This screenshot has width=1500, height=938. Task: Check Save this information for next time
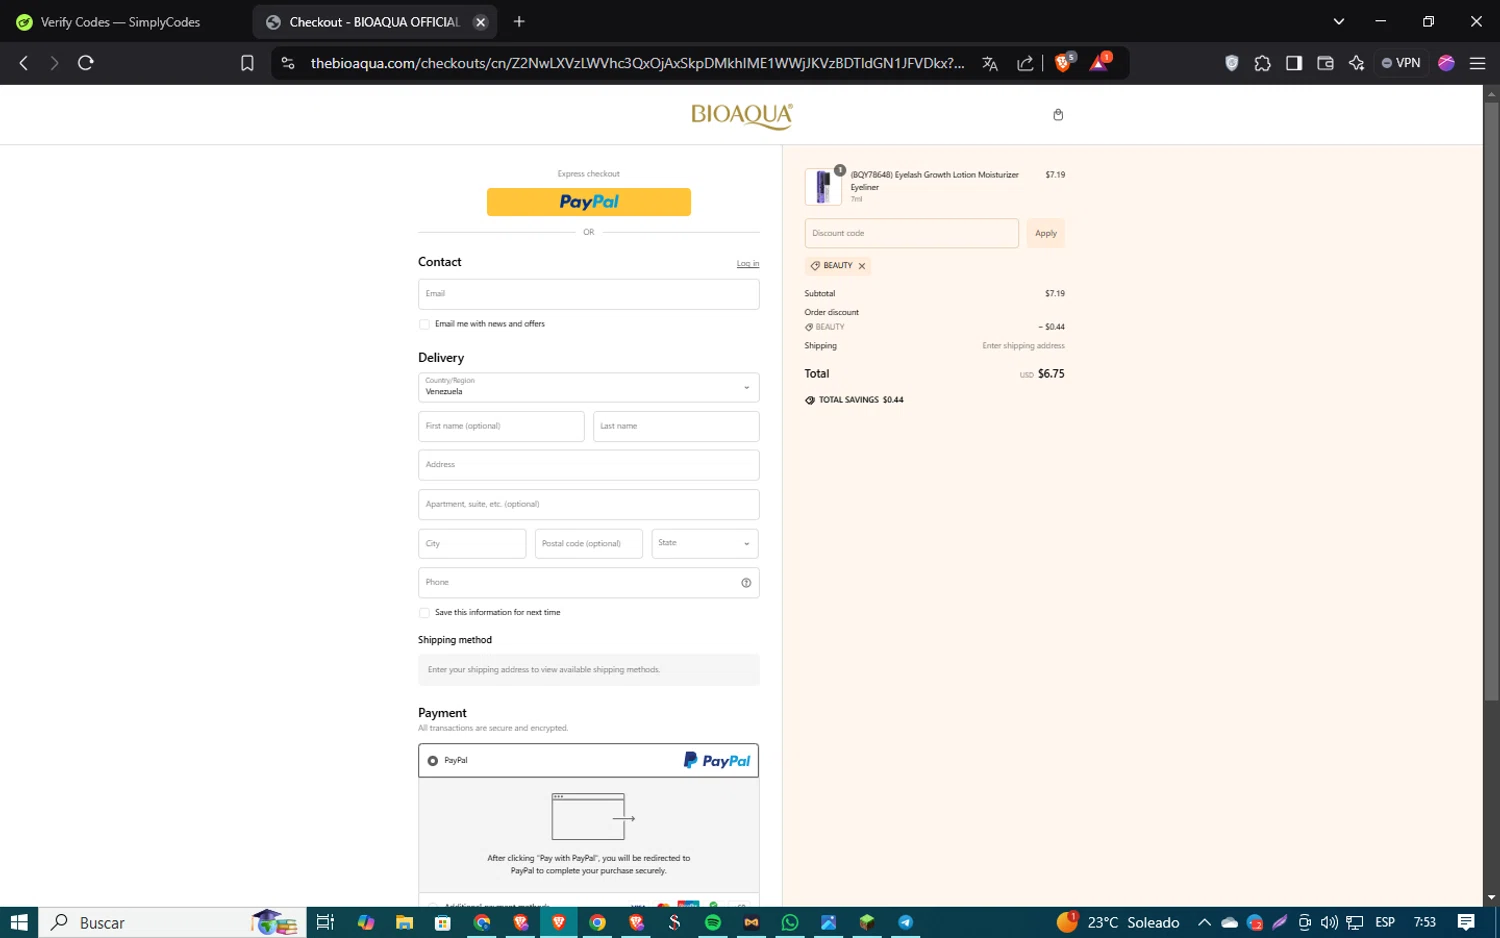pyautogui.click(x=424, y=613)
